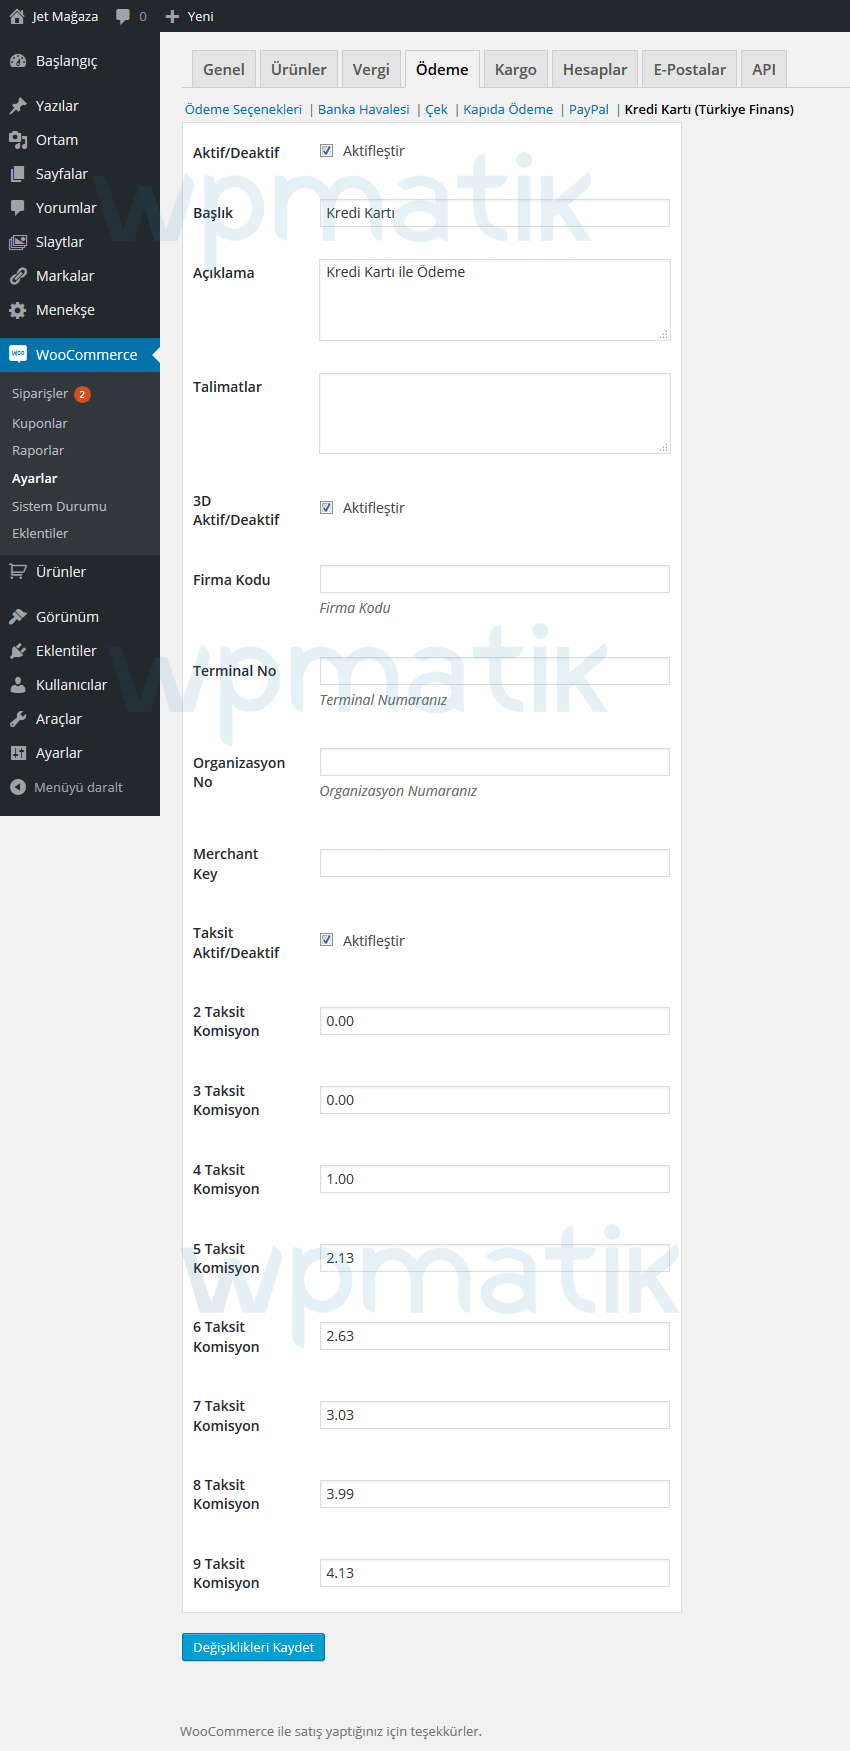
Task: Click the Markalar link icon
Action: pos(18,276)
